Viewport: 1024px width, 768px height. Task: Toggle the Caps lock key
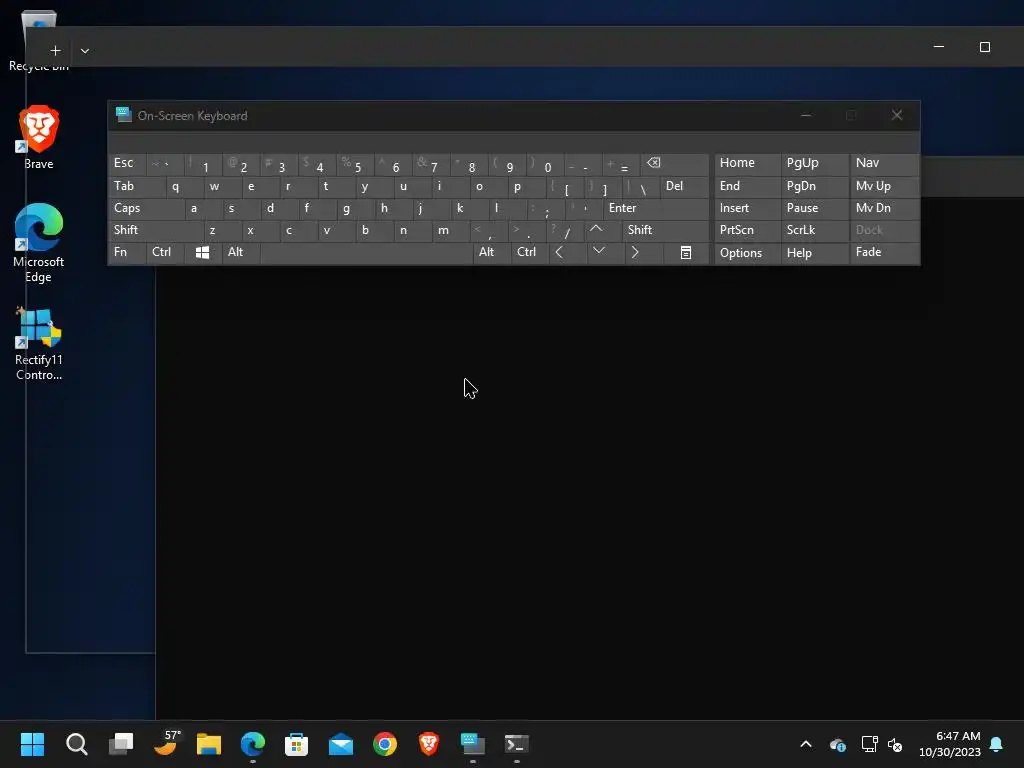[x=146, y=208]
